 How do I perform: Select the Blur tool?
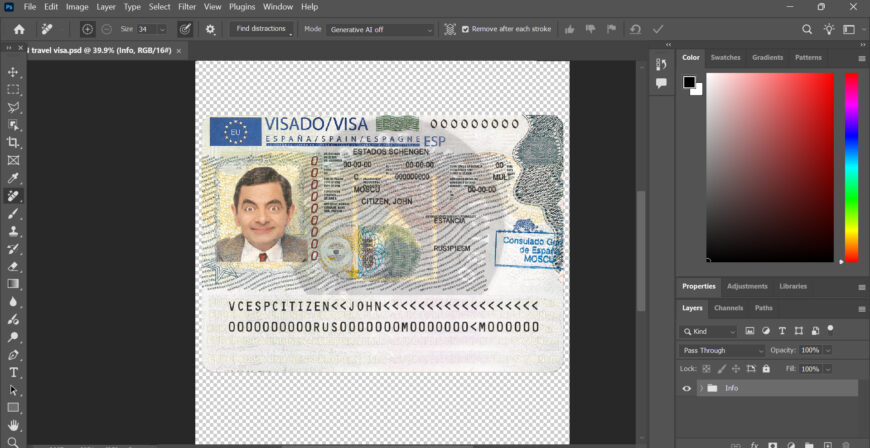click(x=13, y=301)
